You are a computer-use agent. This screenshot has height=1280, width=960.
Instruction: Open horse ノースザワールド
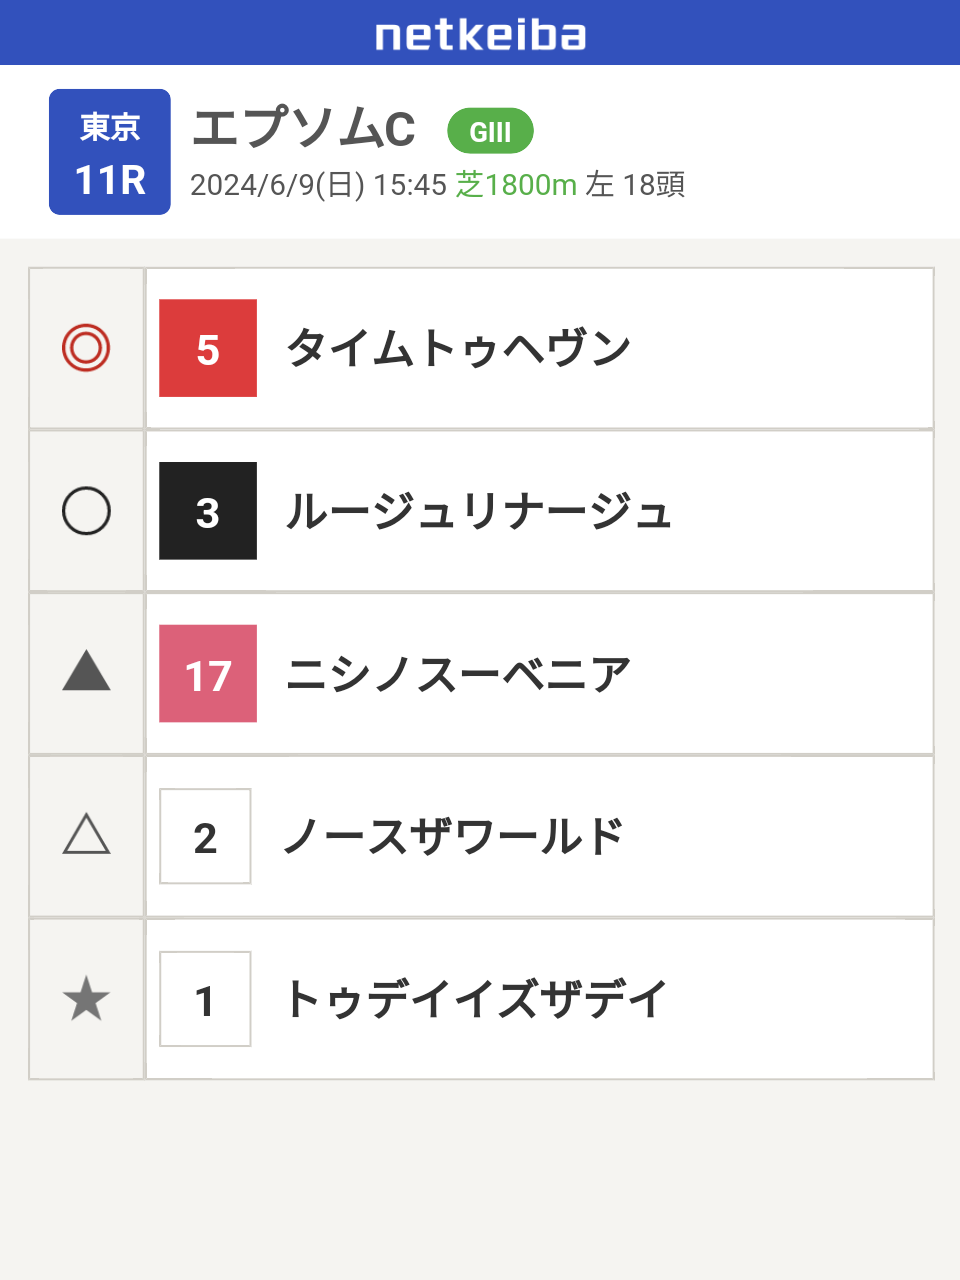454,837
